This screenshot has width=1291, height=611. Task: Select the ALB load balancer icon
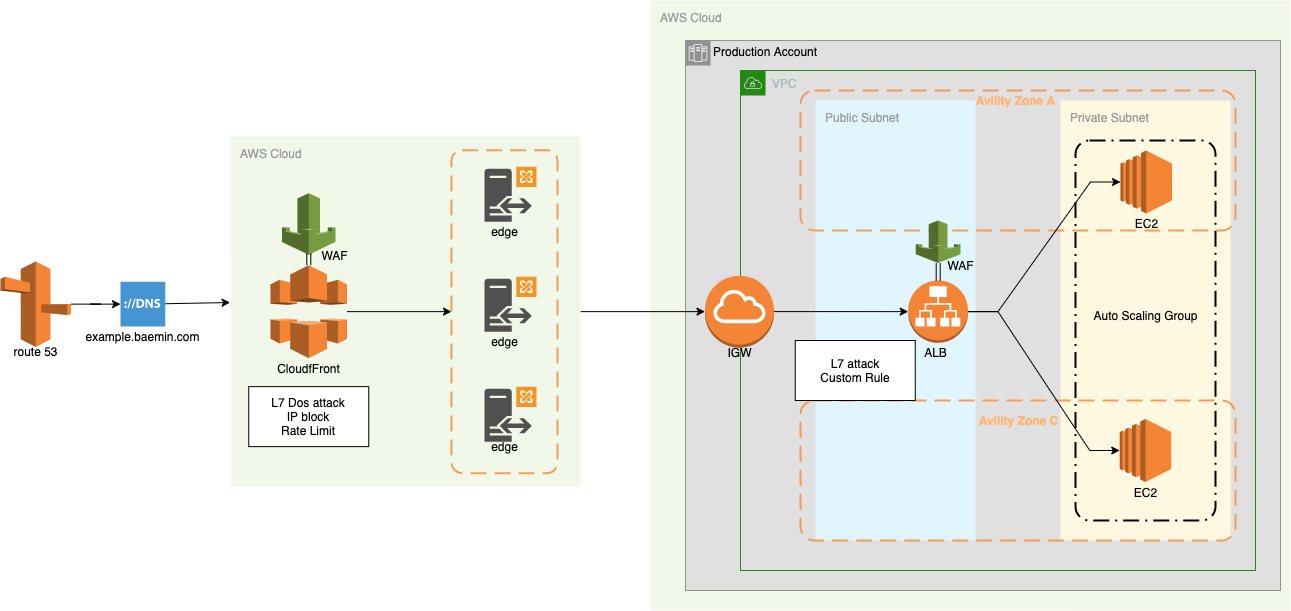point(939,311)
